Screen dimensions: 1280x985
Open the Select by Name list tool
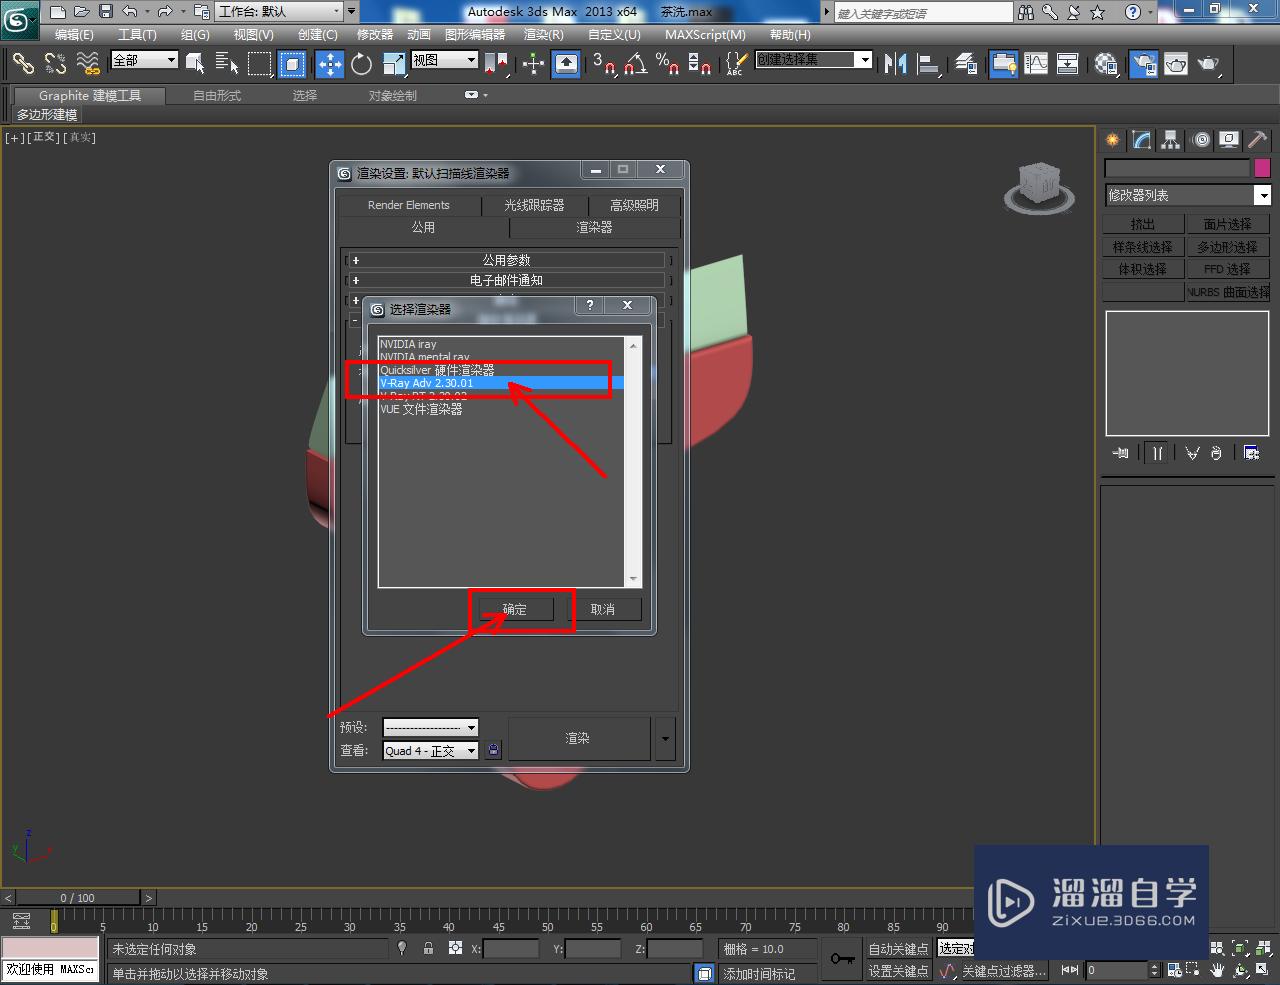pyautogui.click(x=228, y=64)
